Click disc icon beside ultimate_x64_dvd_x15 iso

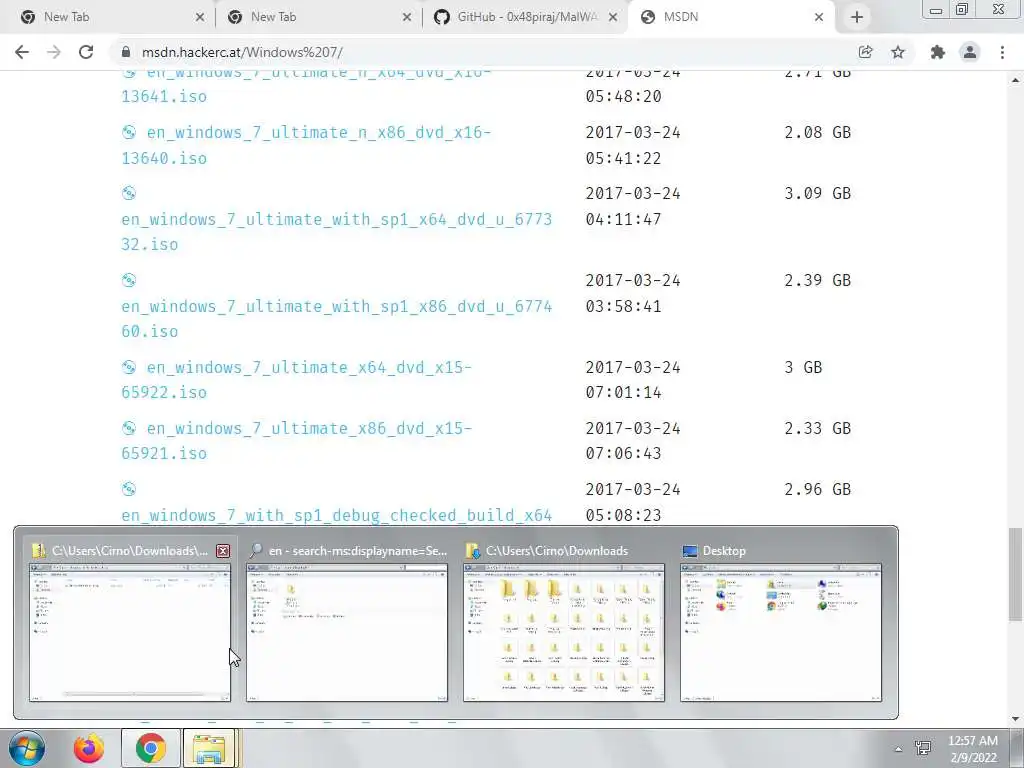(129, 368)
